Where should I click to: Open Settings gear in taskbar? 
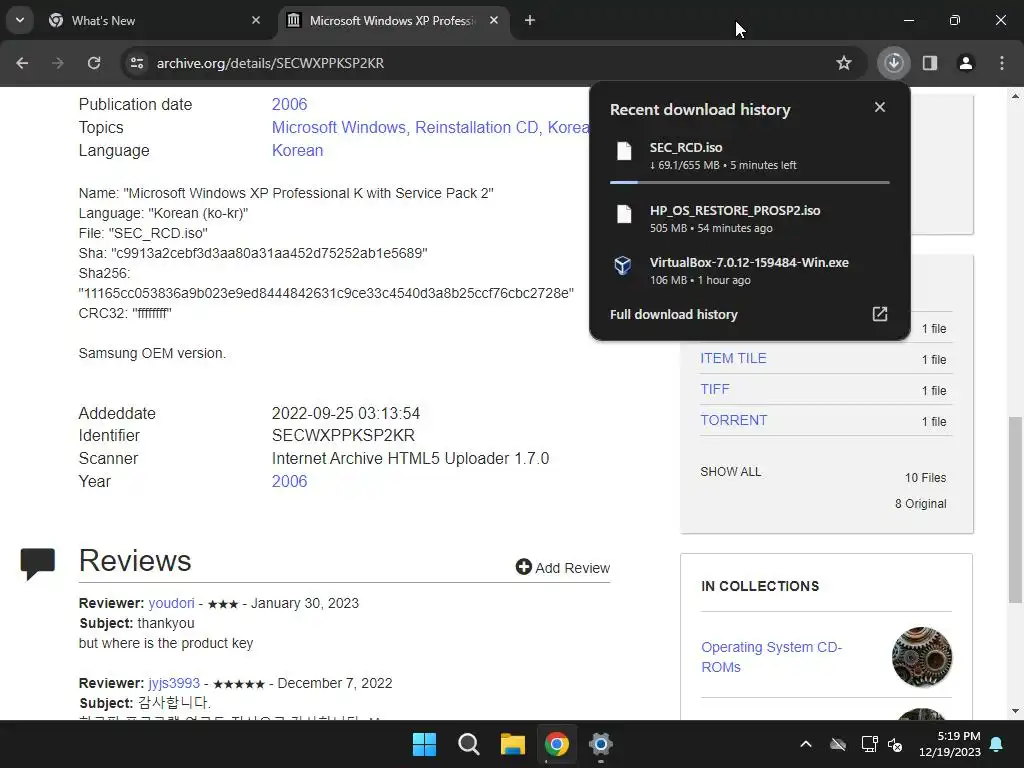pos(600,744)
